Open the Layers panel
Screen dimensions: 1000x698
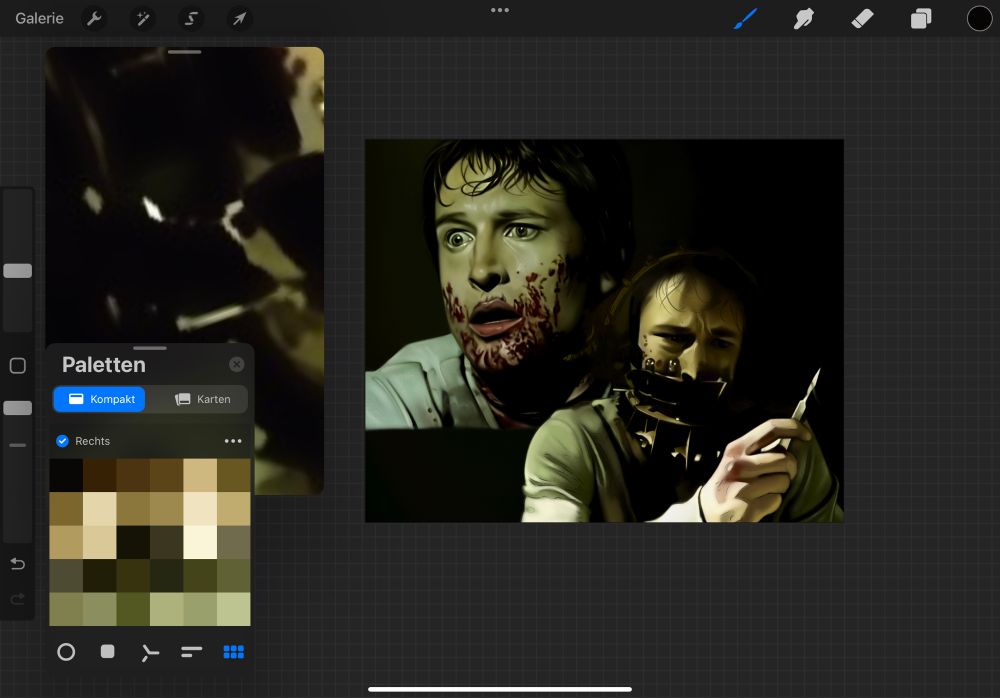[x=921, y=19]
